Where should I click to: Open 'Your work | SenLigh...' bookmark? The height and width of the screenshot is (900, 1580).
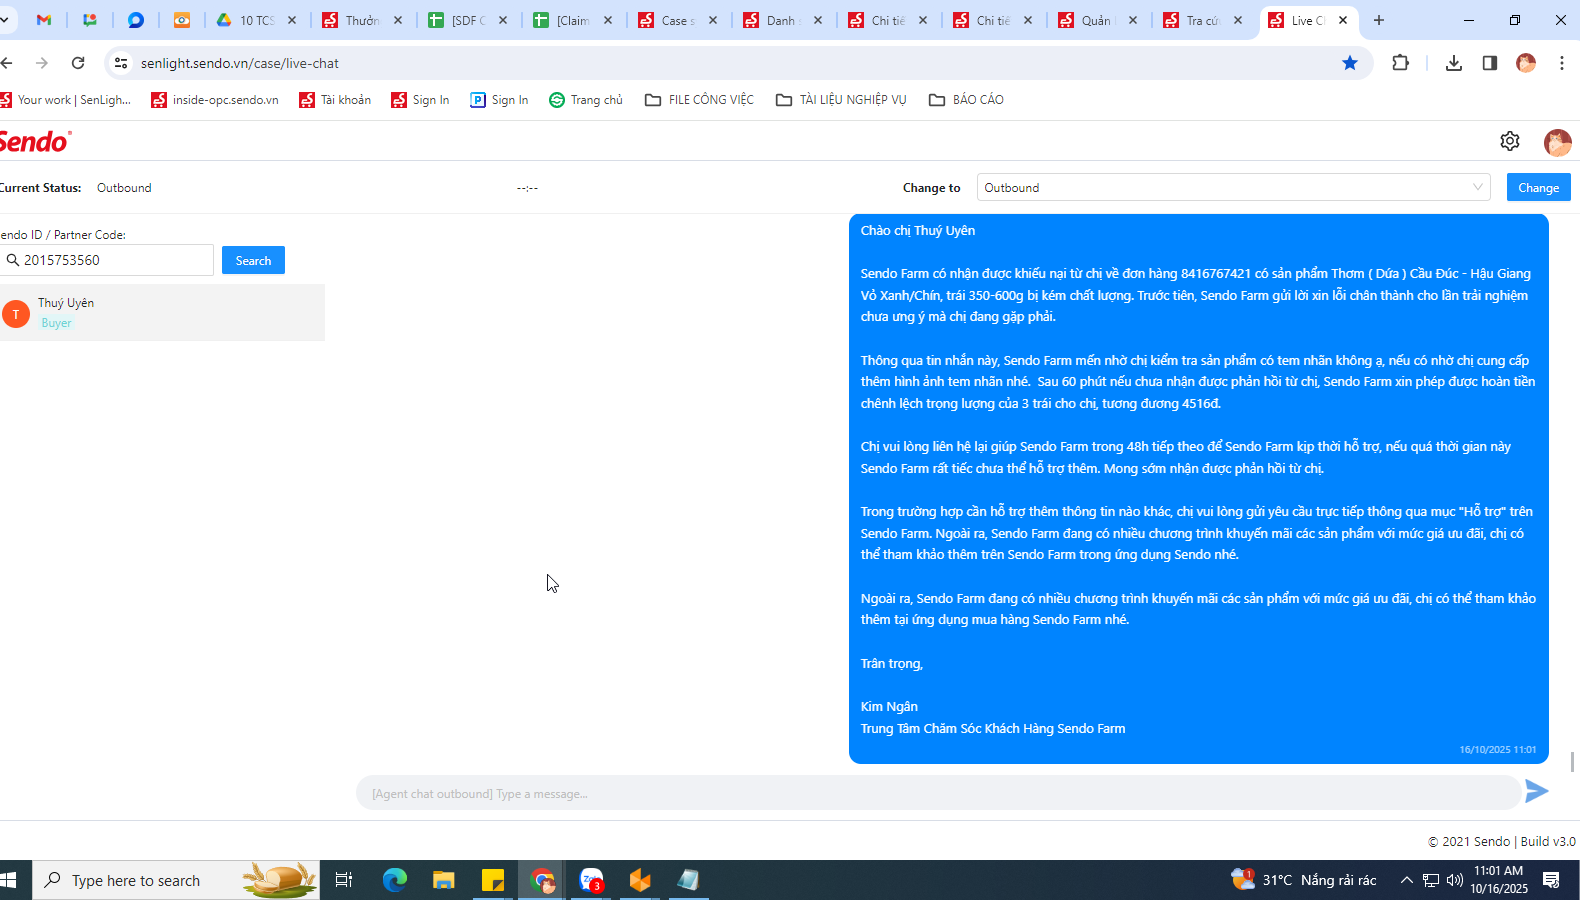[x=66, y=100]
